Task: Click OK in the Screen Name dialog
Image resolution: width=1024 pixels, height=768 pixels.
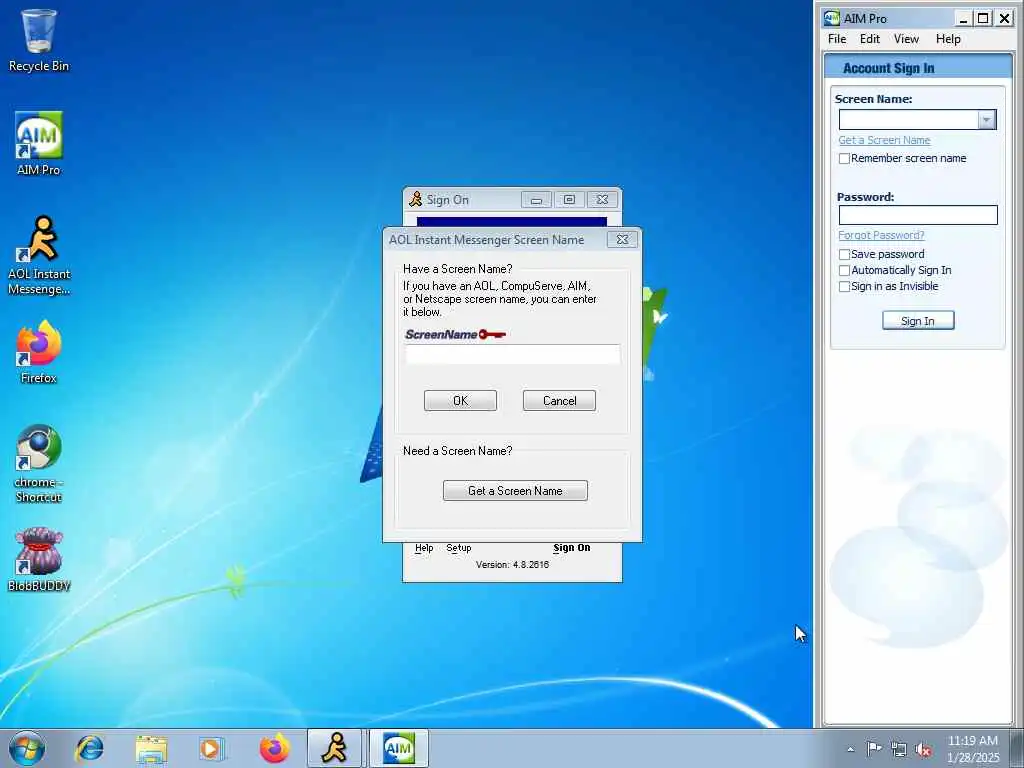Action: (460, 400)
